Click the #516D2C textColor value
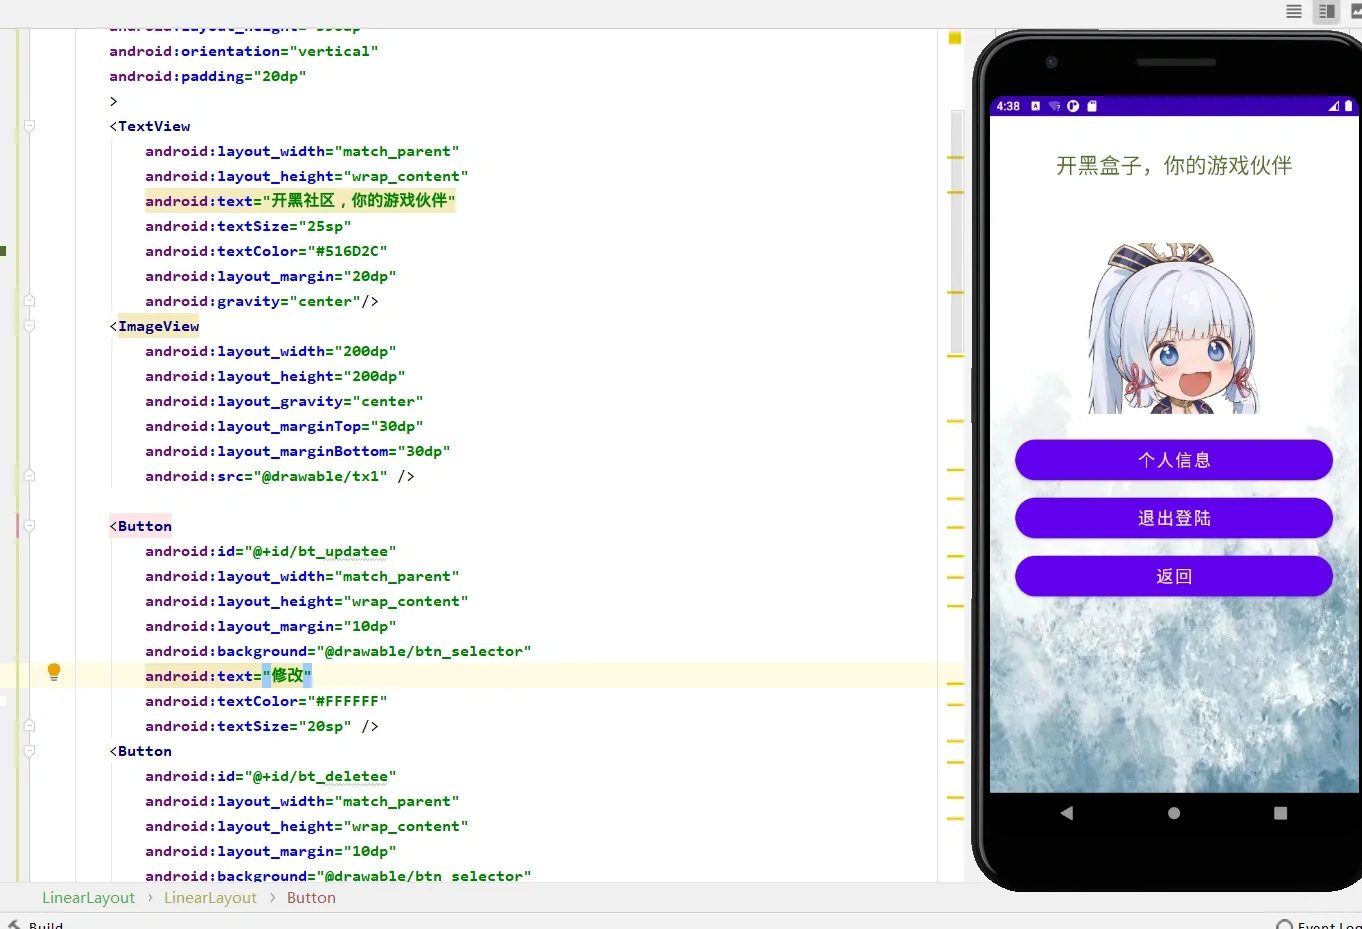This screenshot has width=1362, height=929. click(x=352, y=250)
